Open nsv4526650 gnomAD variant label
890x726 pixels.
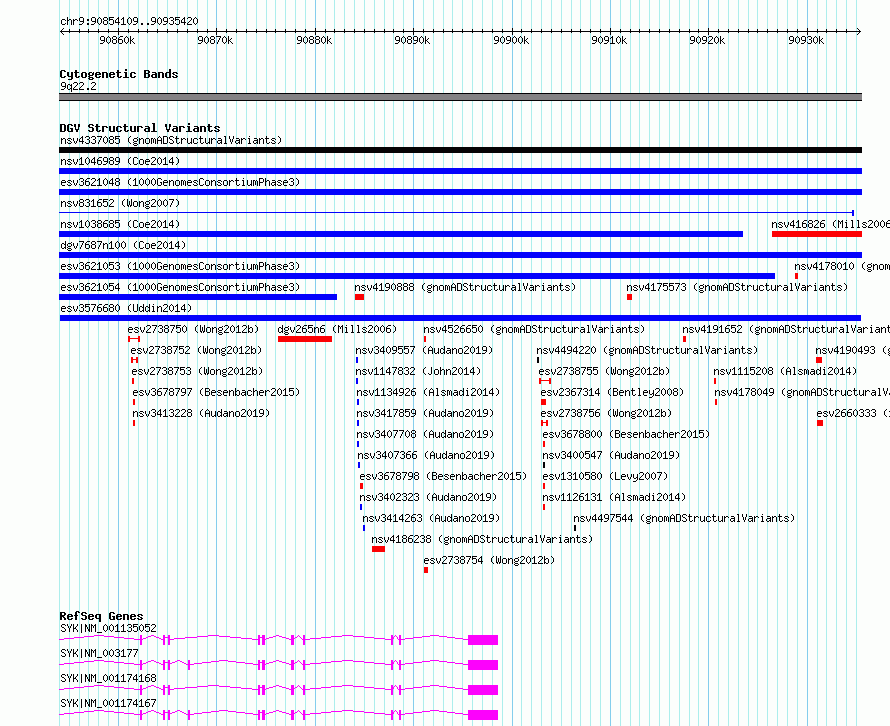pyautogui.click(x=534, y=329)
